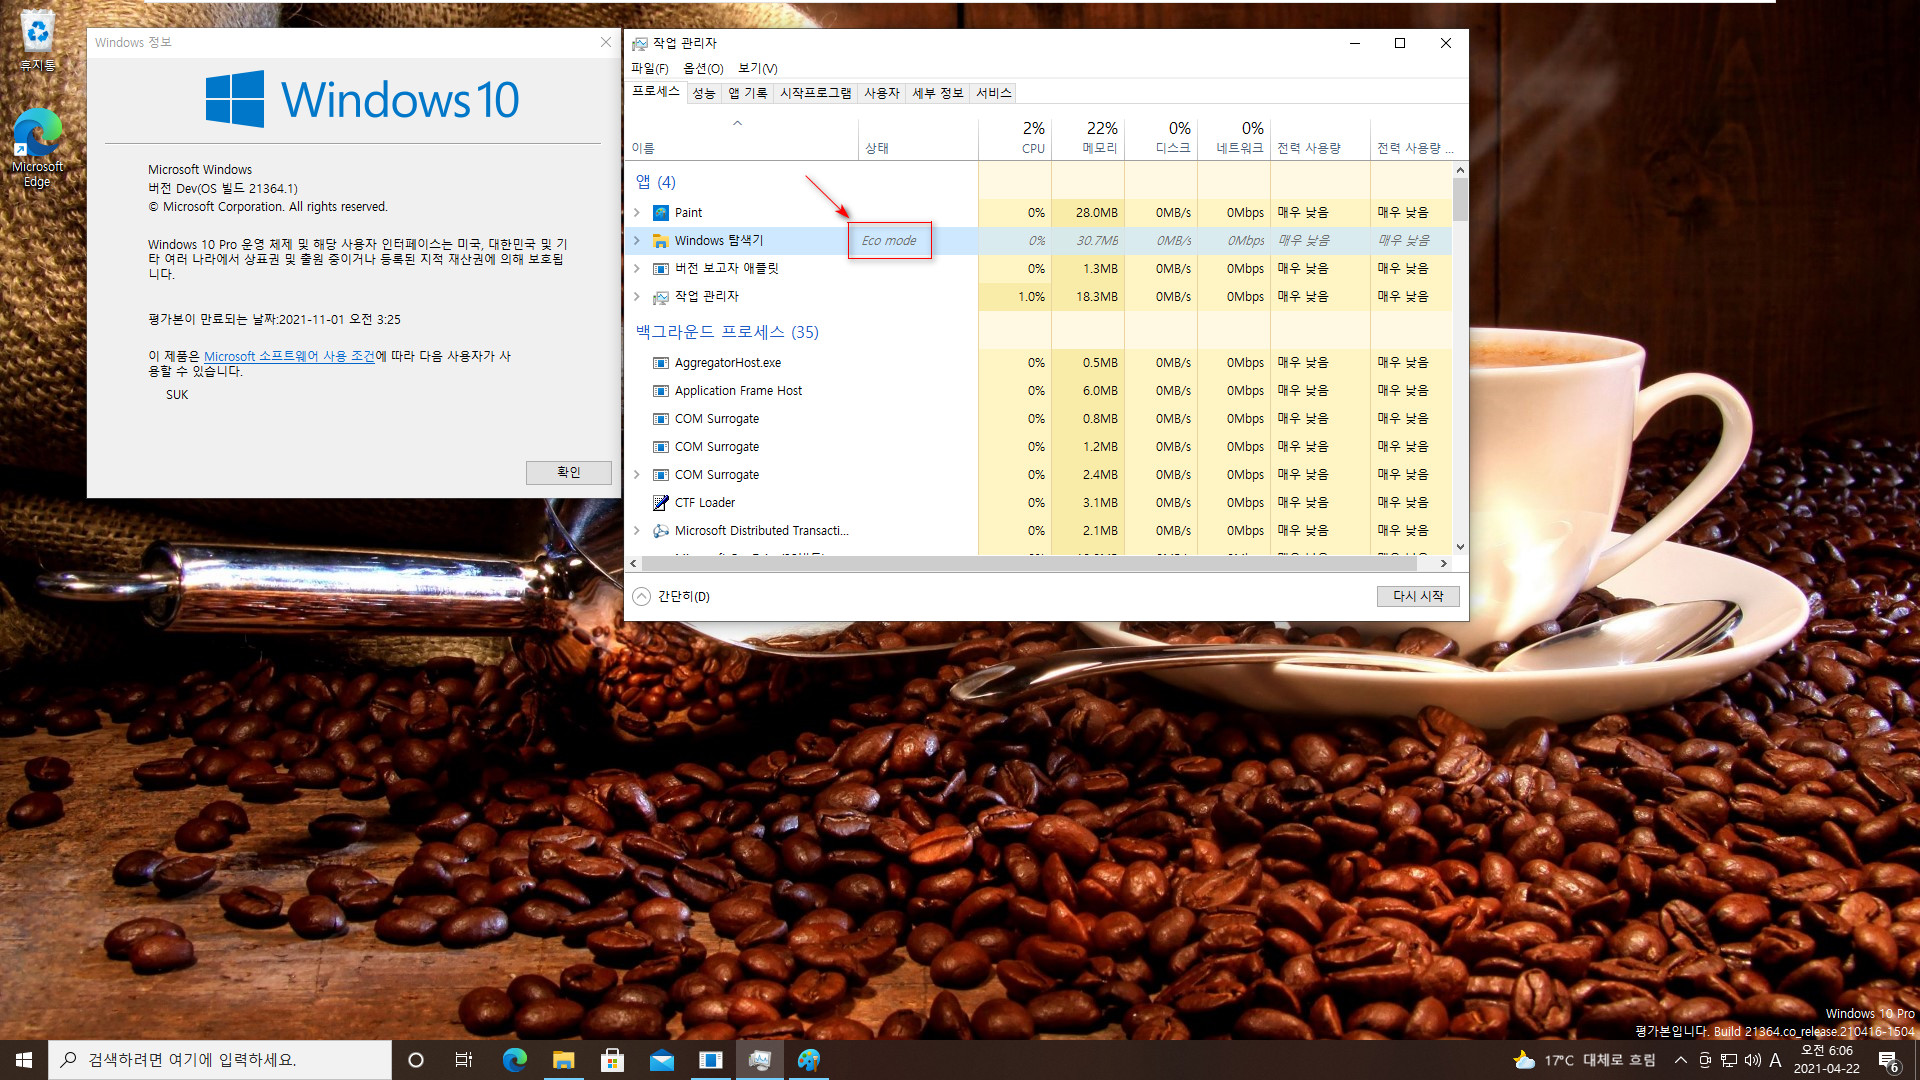Click the taskbar search input box

[220, 1060]
